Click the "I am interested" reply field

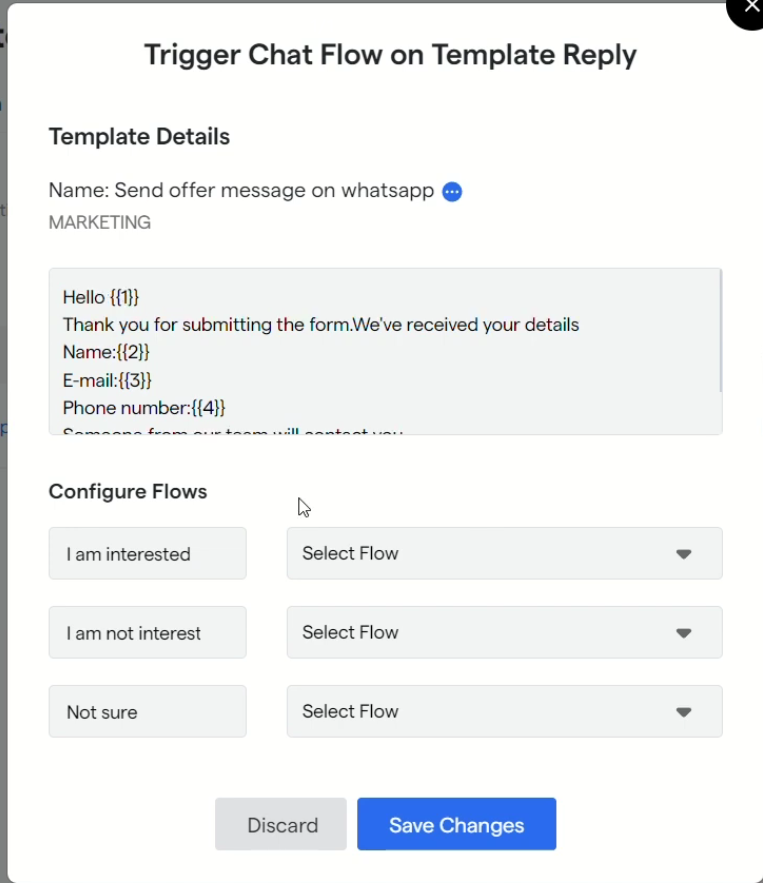147,554
